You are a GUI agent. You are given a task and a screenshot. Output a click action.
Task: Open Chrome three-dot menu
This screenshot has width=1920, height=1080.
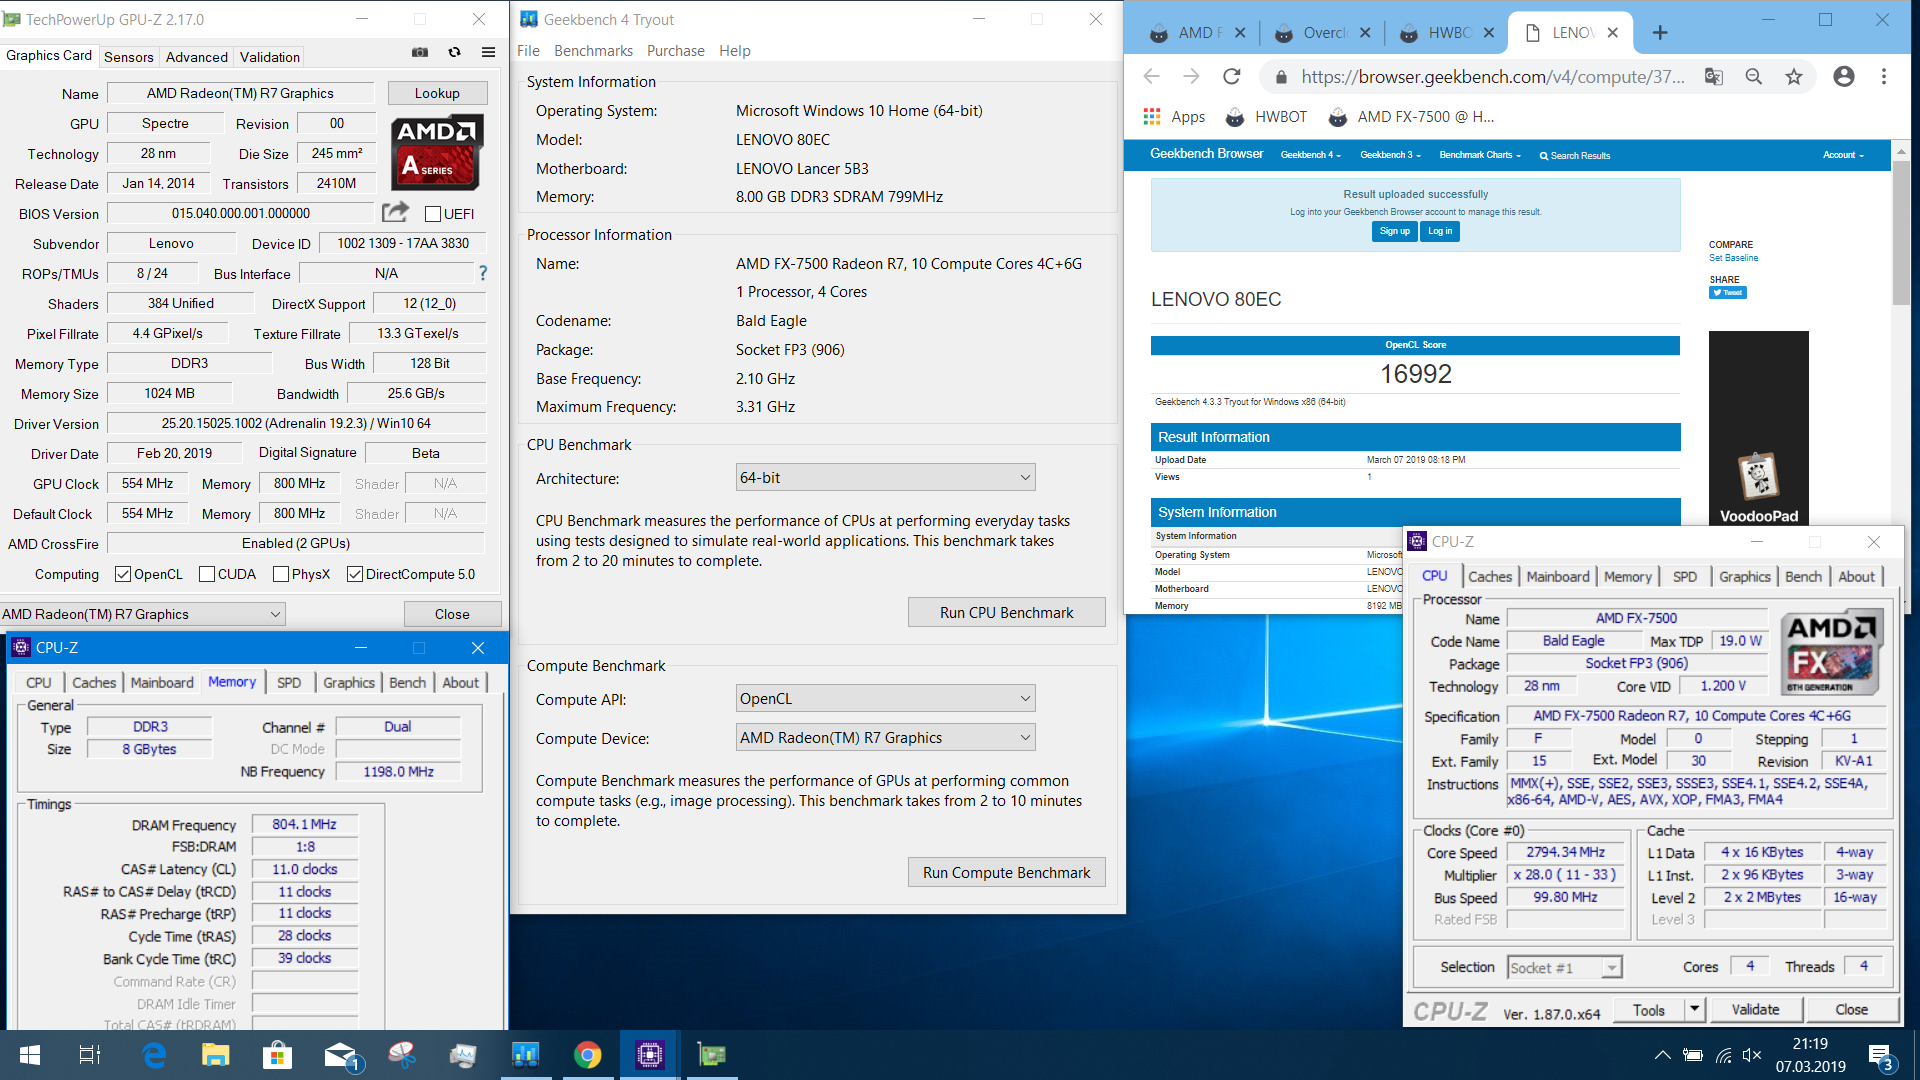click(1884, 77)
